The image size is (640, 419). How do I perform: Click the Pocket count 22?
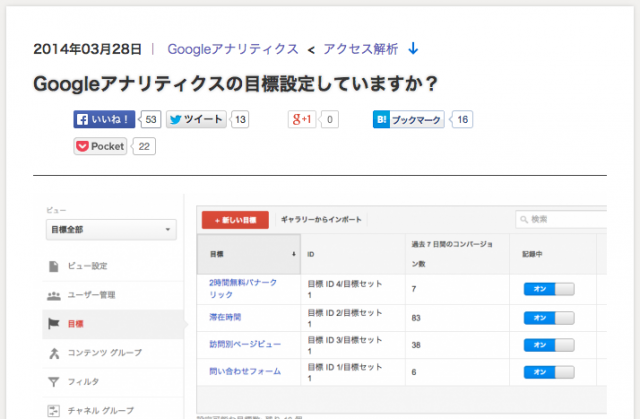tap(144, 146)
